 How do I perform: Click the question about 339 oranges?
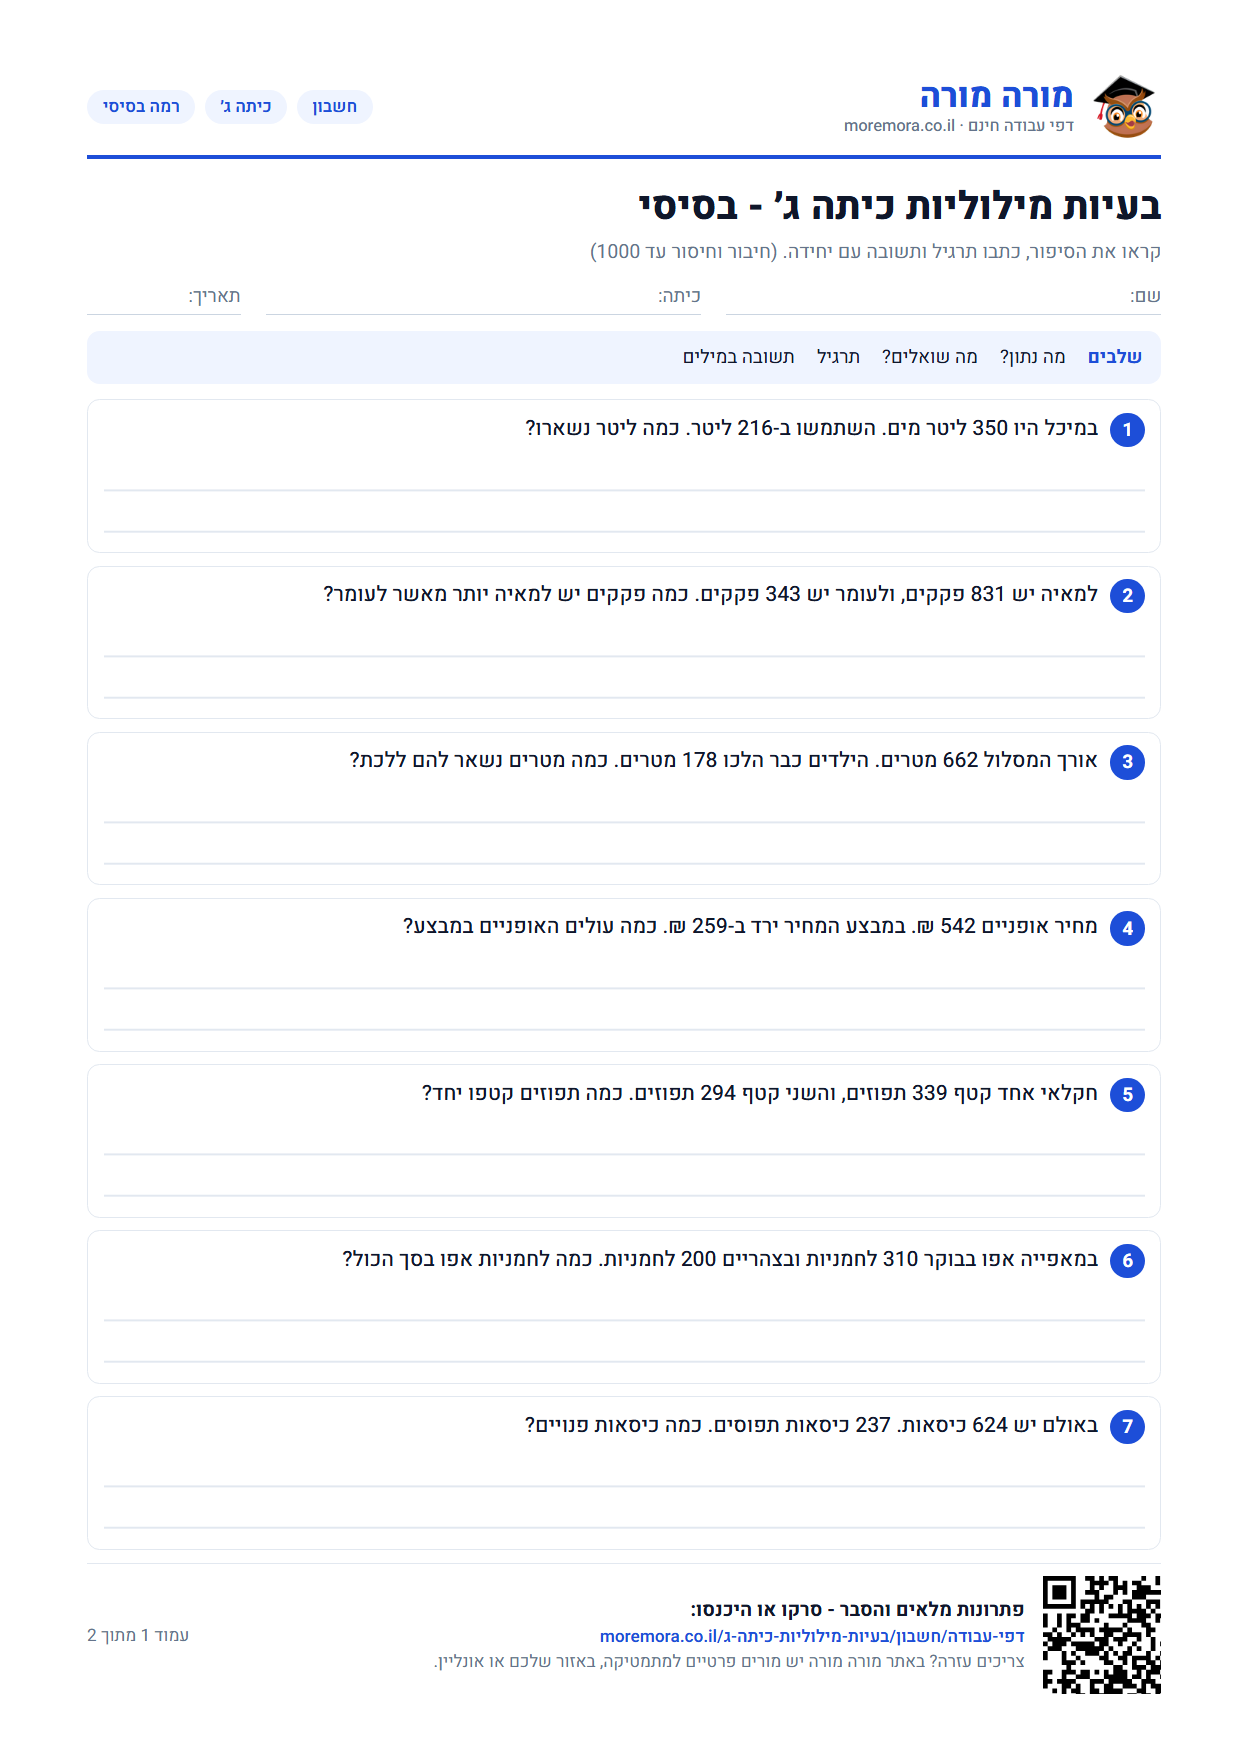point(760,1092)
